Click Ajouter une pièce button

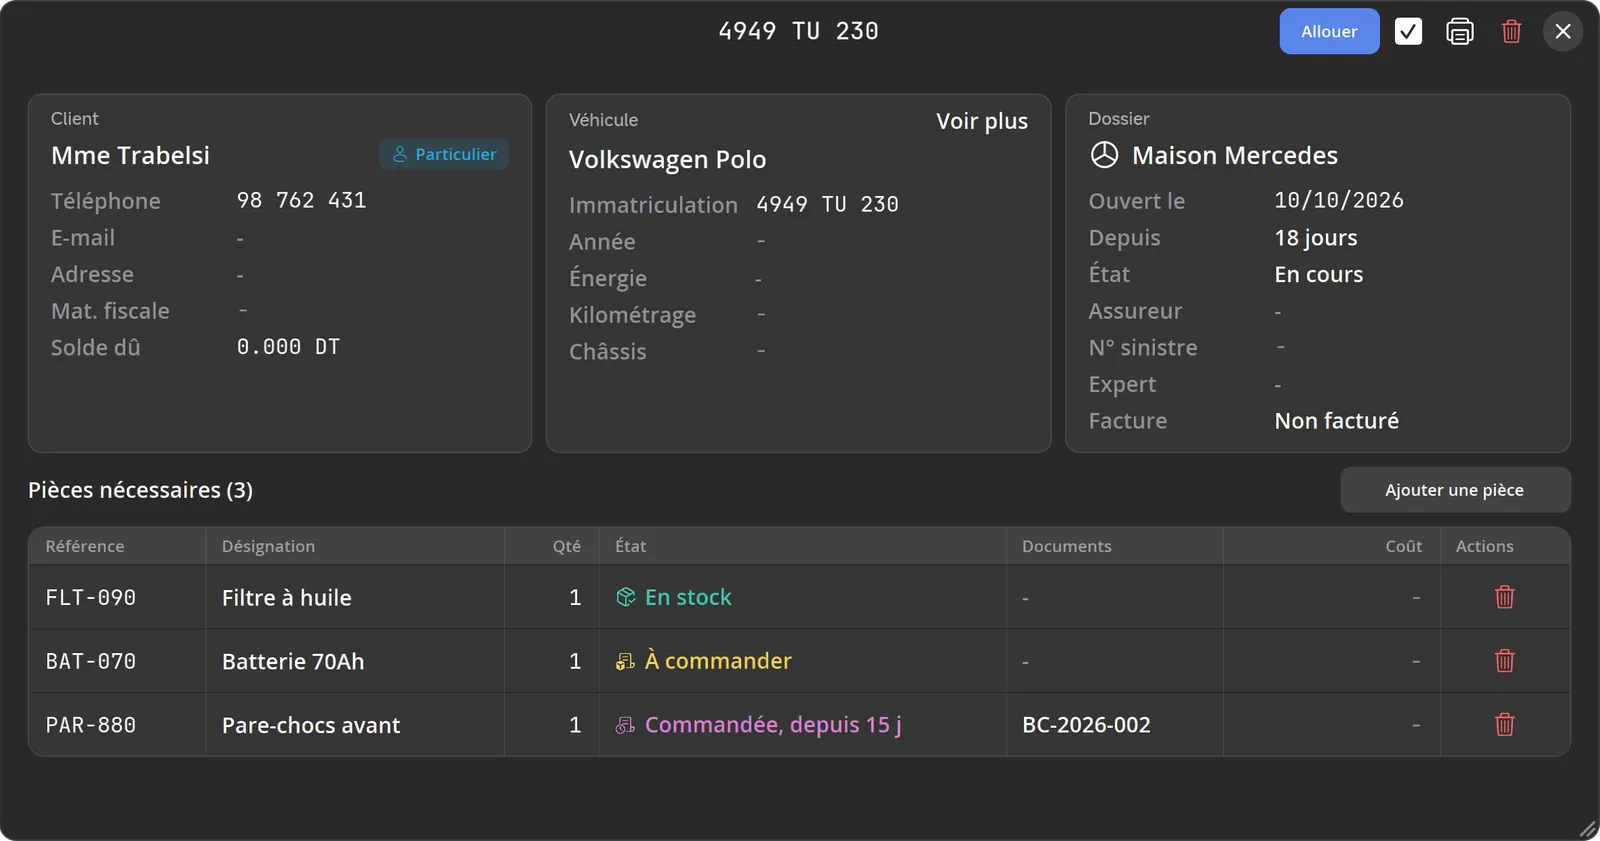[x=1455, y=490]
